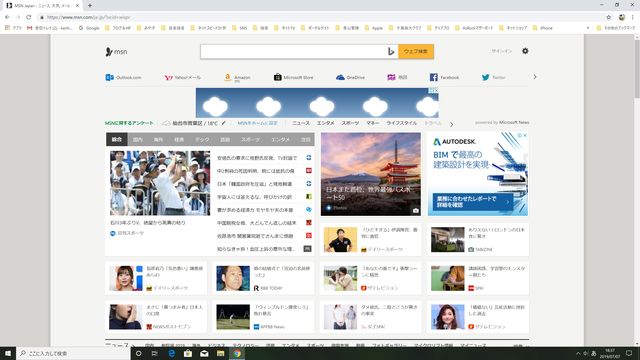
Task: Open マネー in the category bar
Action: (372, 123)
